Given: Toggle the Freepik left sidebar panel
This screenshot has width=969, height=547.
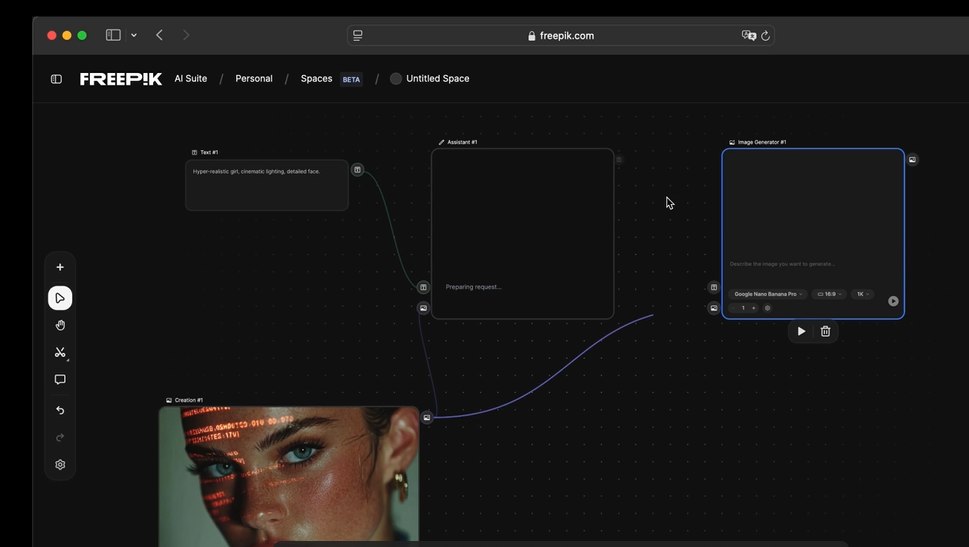Looking at the screenshot, I should click(56, 79).
